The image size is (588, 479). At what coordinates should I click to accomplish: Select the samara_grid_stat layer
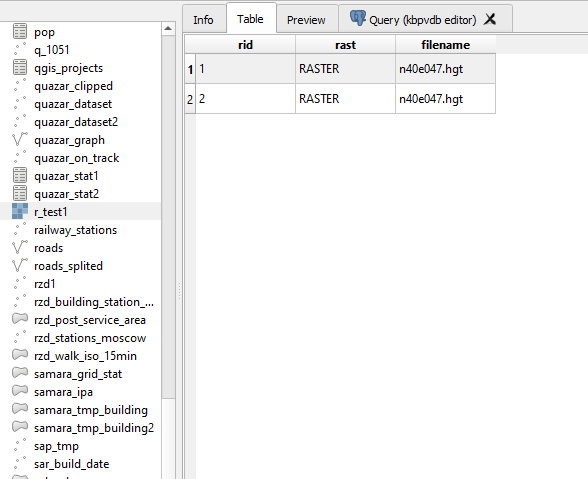78,374
